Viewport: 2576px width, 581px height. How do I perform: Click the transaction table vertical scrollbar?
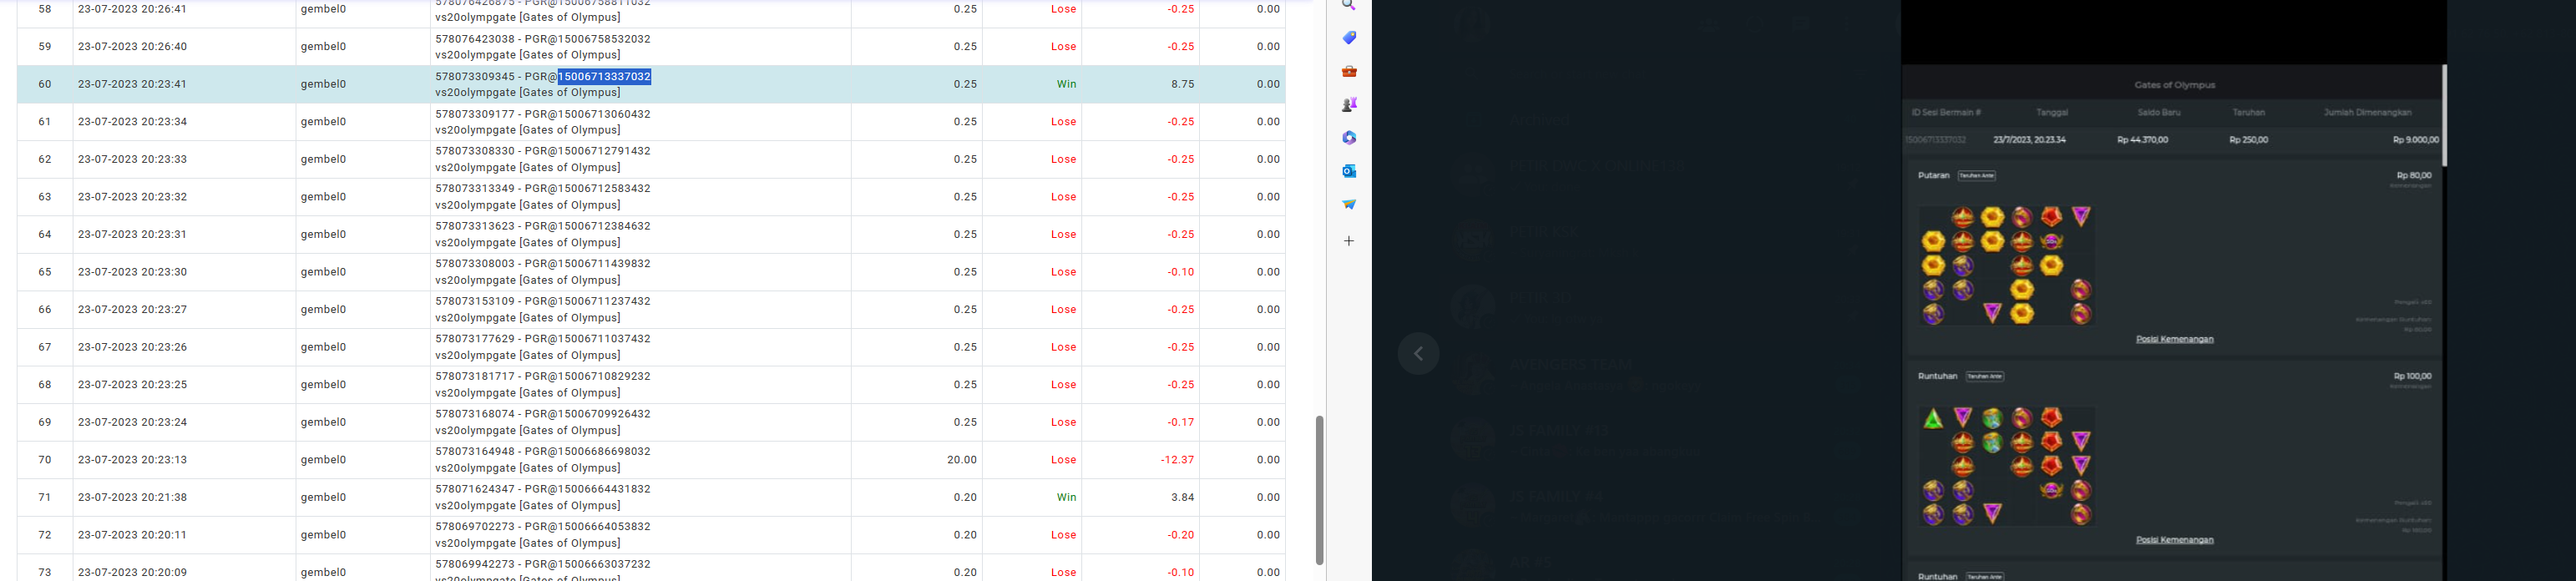pyautogui.click(x=1319, y=490)
